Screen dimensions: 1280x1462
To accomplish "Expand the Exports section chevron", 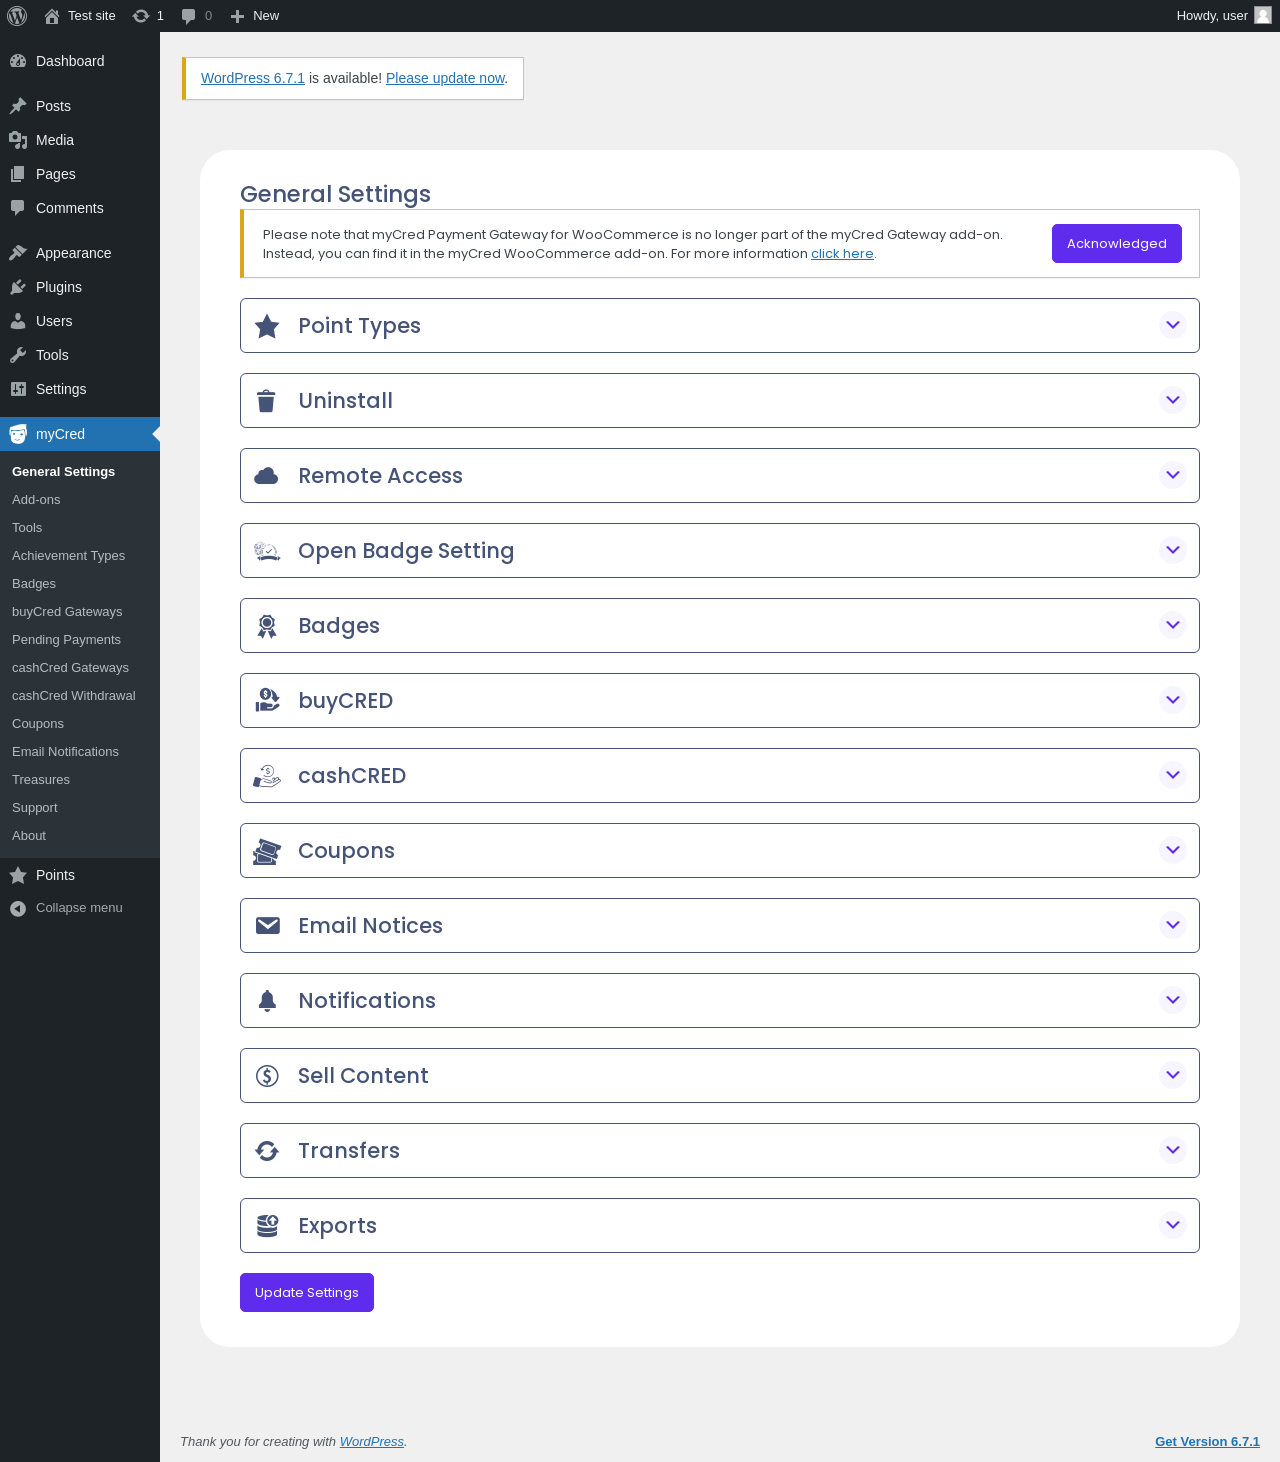I will click(x=1173, y=1225).
